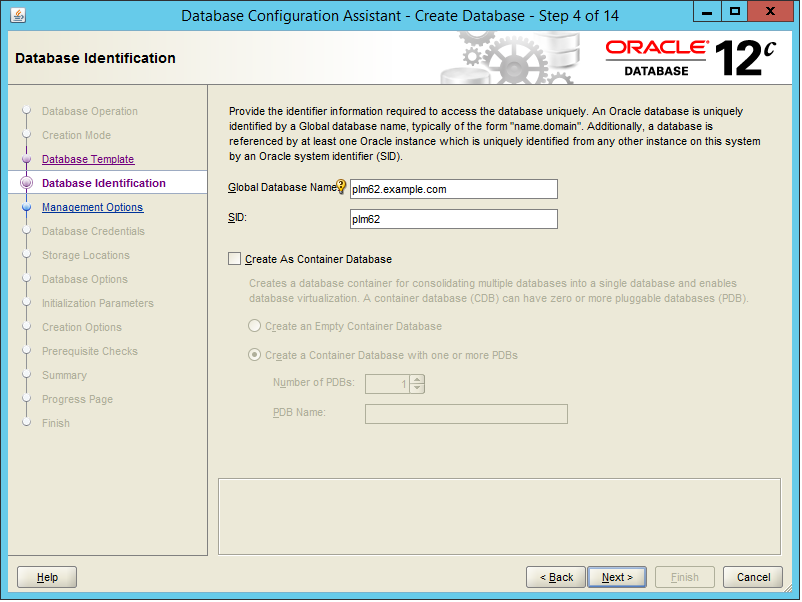
Task: Click the Java icon in the title bar
Action: coord(18,15)
